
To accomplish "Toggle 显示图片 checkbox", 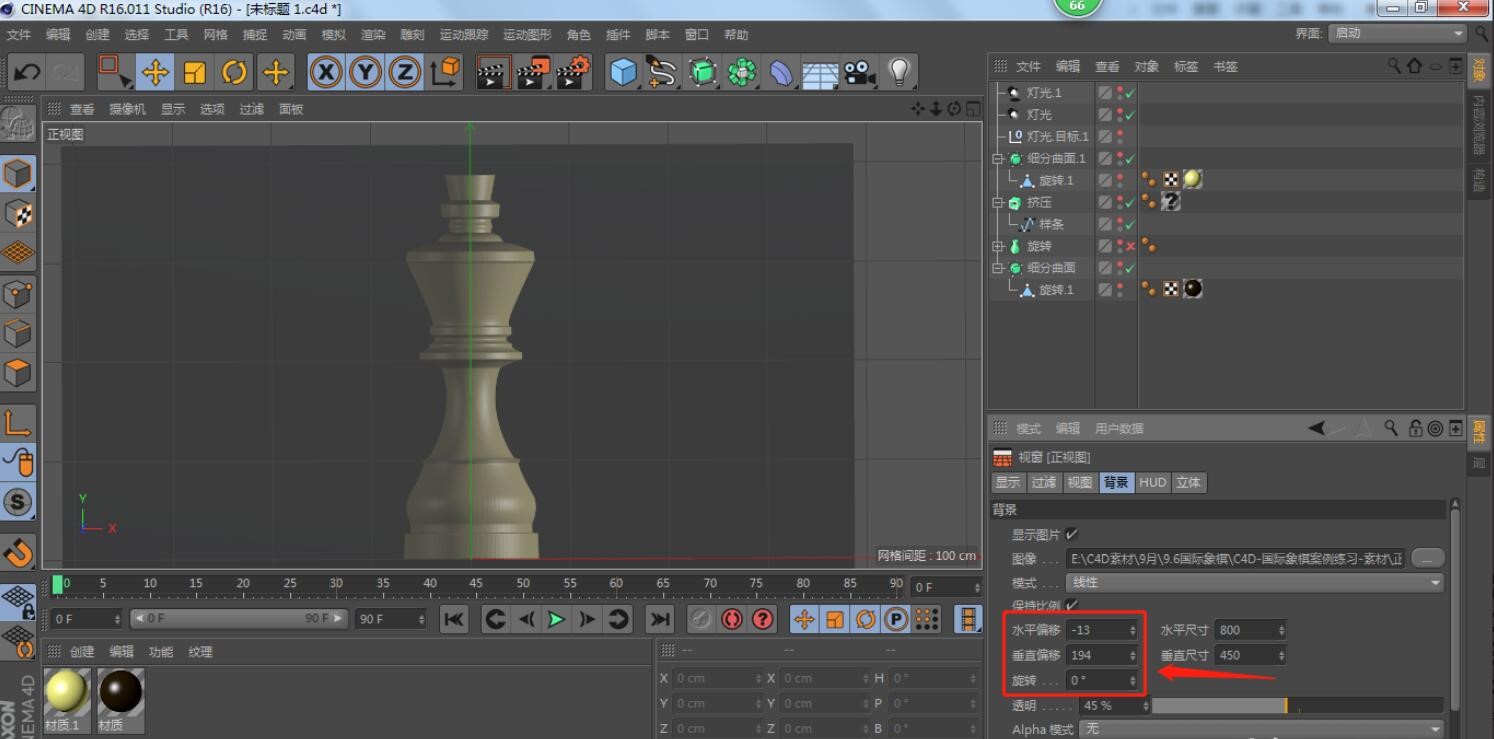I will tap(1072, 534).
